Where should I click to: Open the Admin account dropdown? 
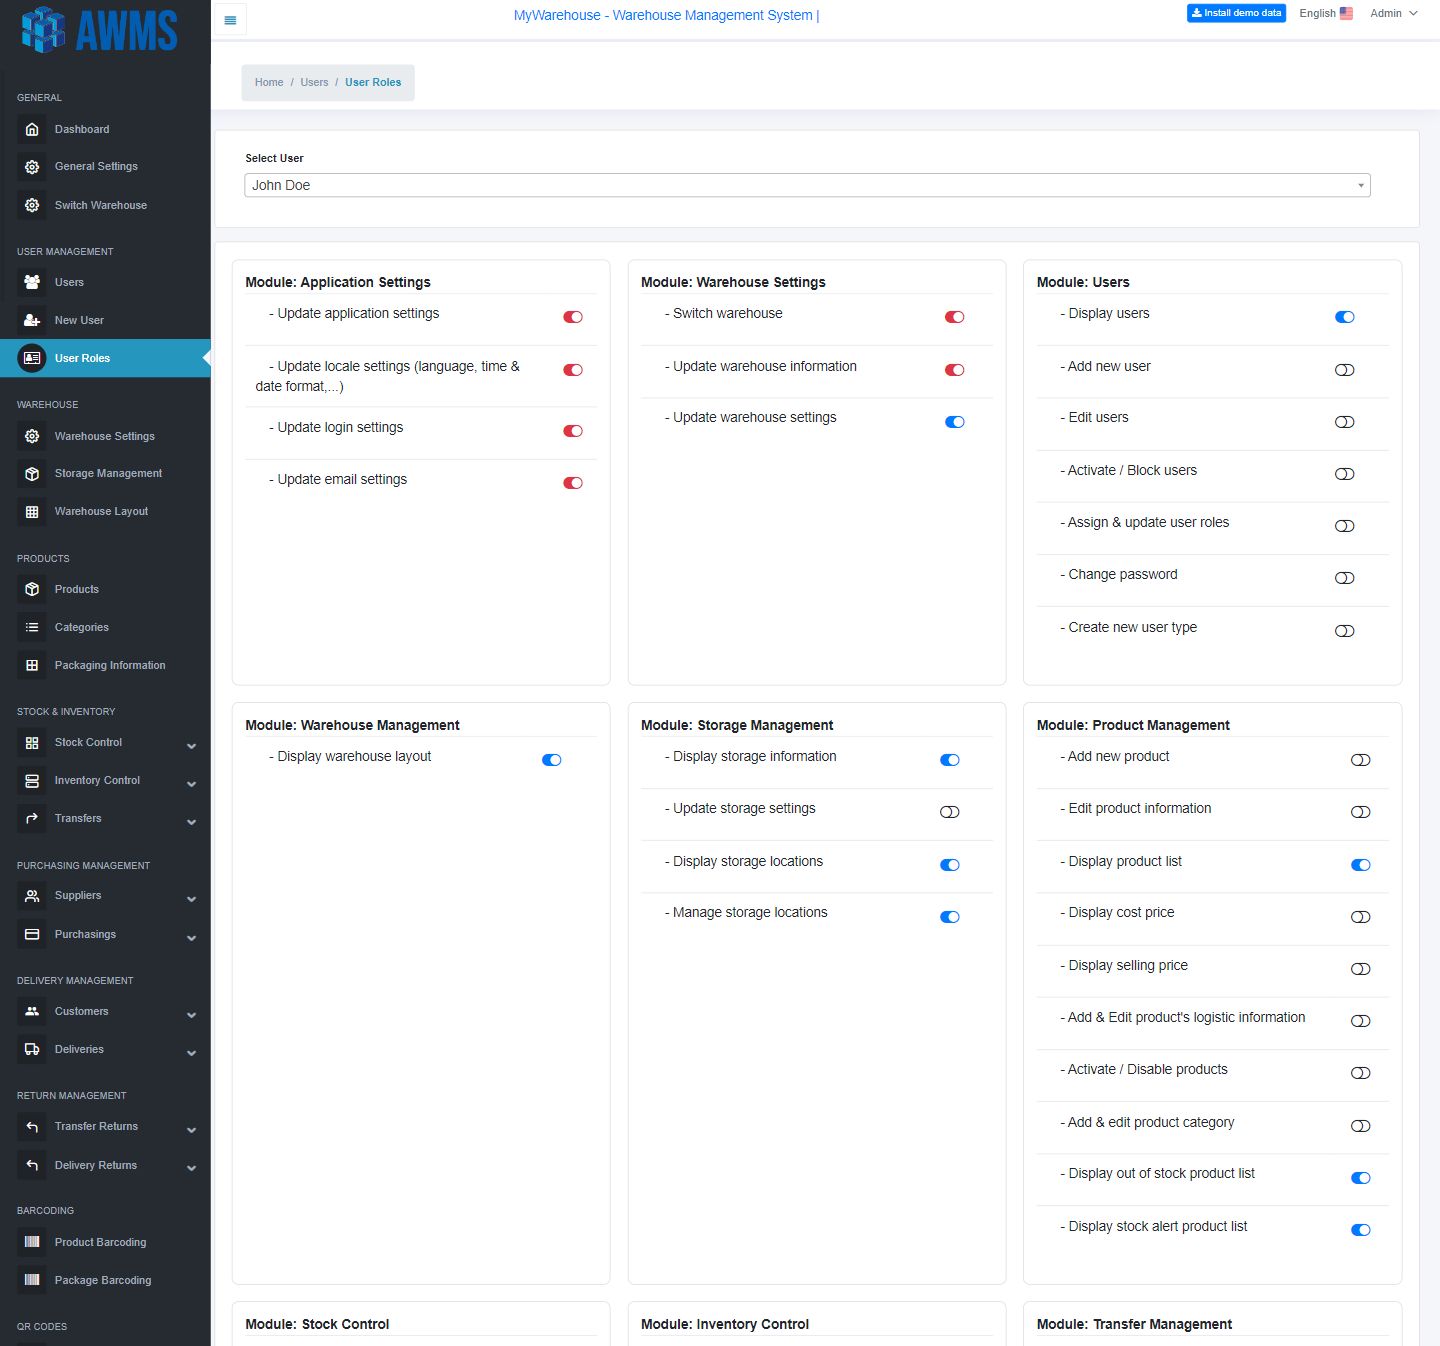pos(1393,13)
